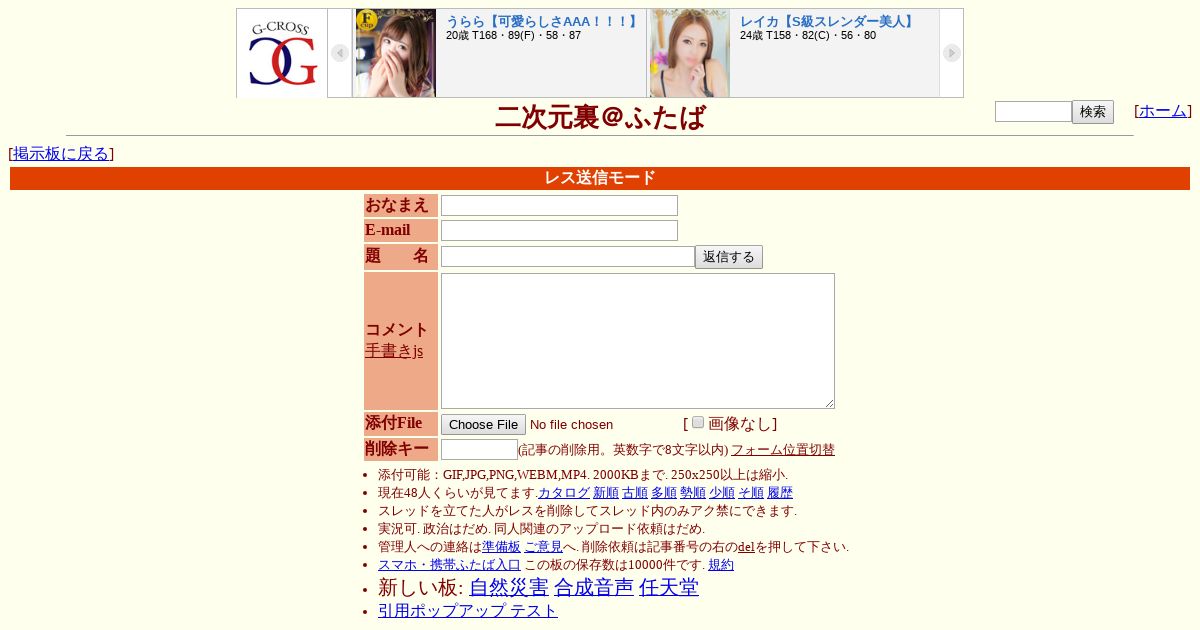
Task: Focus the E-mail input field
Action: pyautogui.click(x=559, y=230)
